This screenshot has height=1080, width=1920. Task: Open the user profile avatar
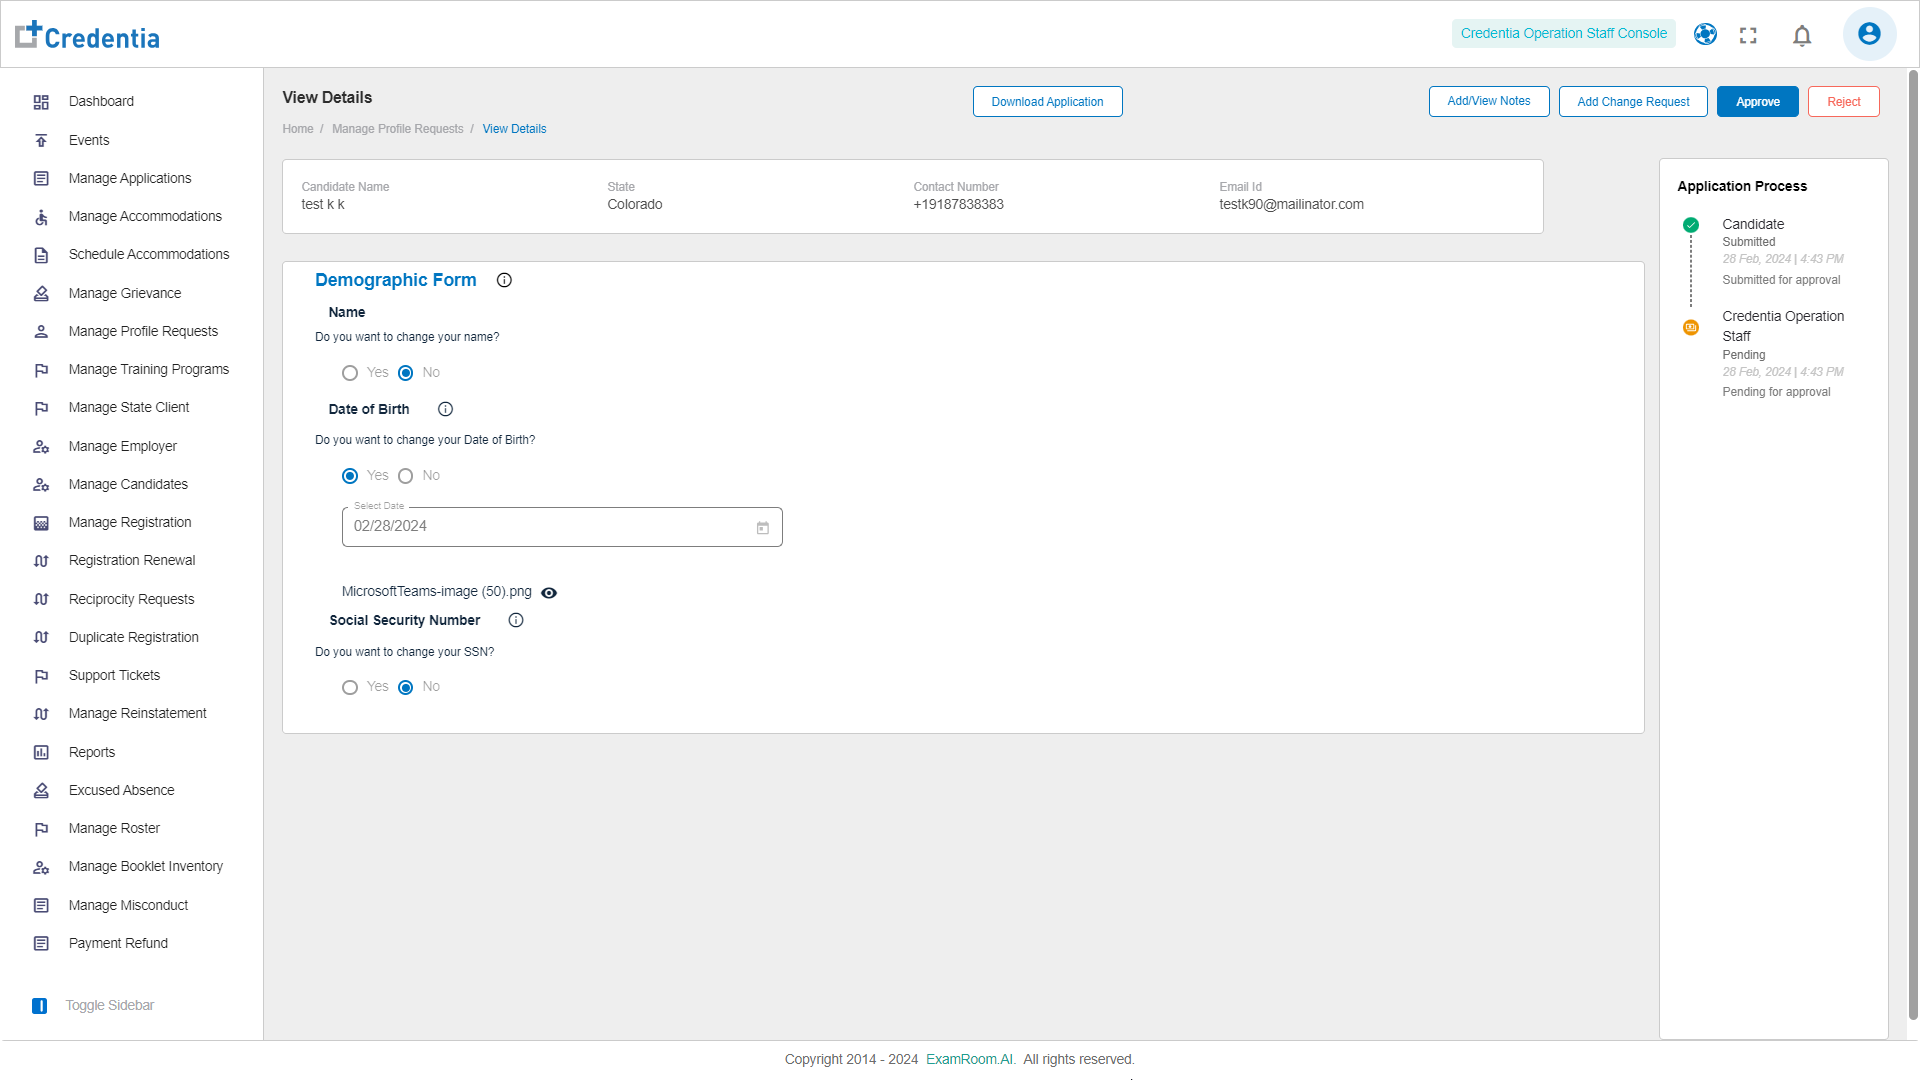click(x=1868, y=34)
